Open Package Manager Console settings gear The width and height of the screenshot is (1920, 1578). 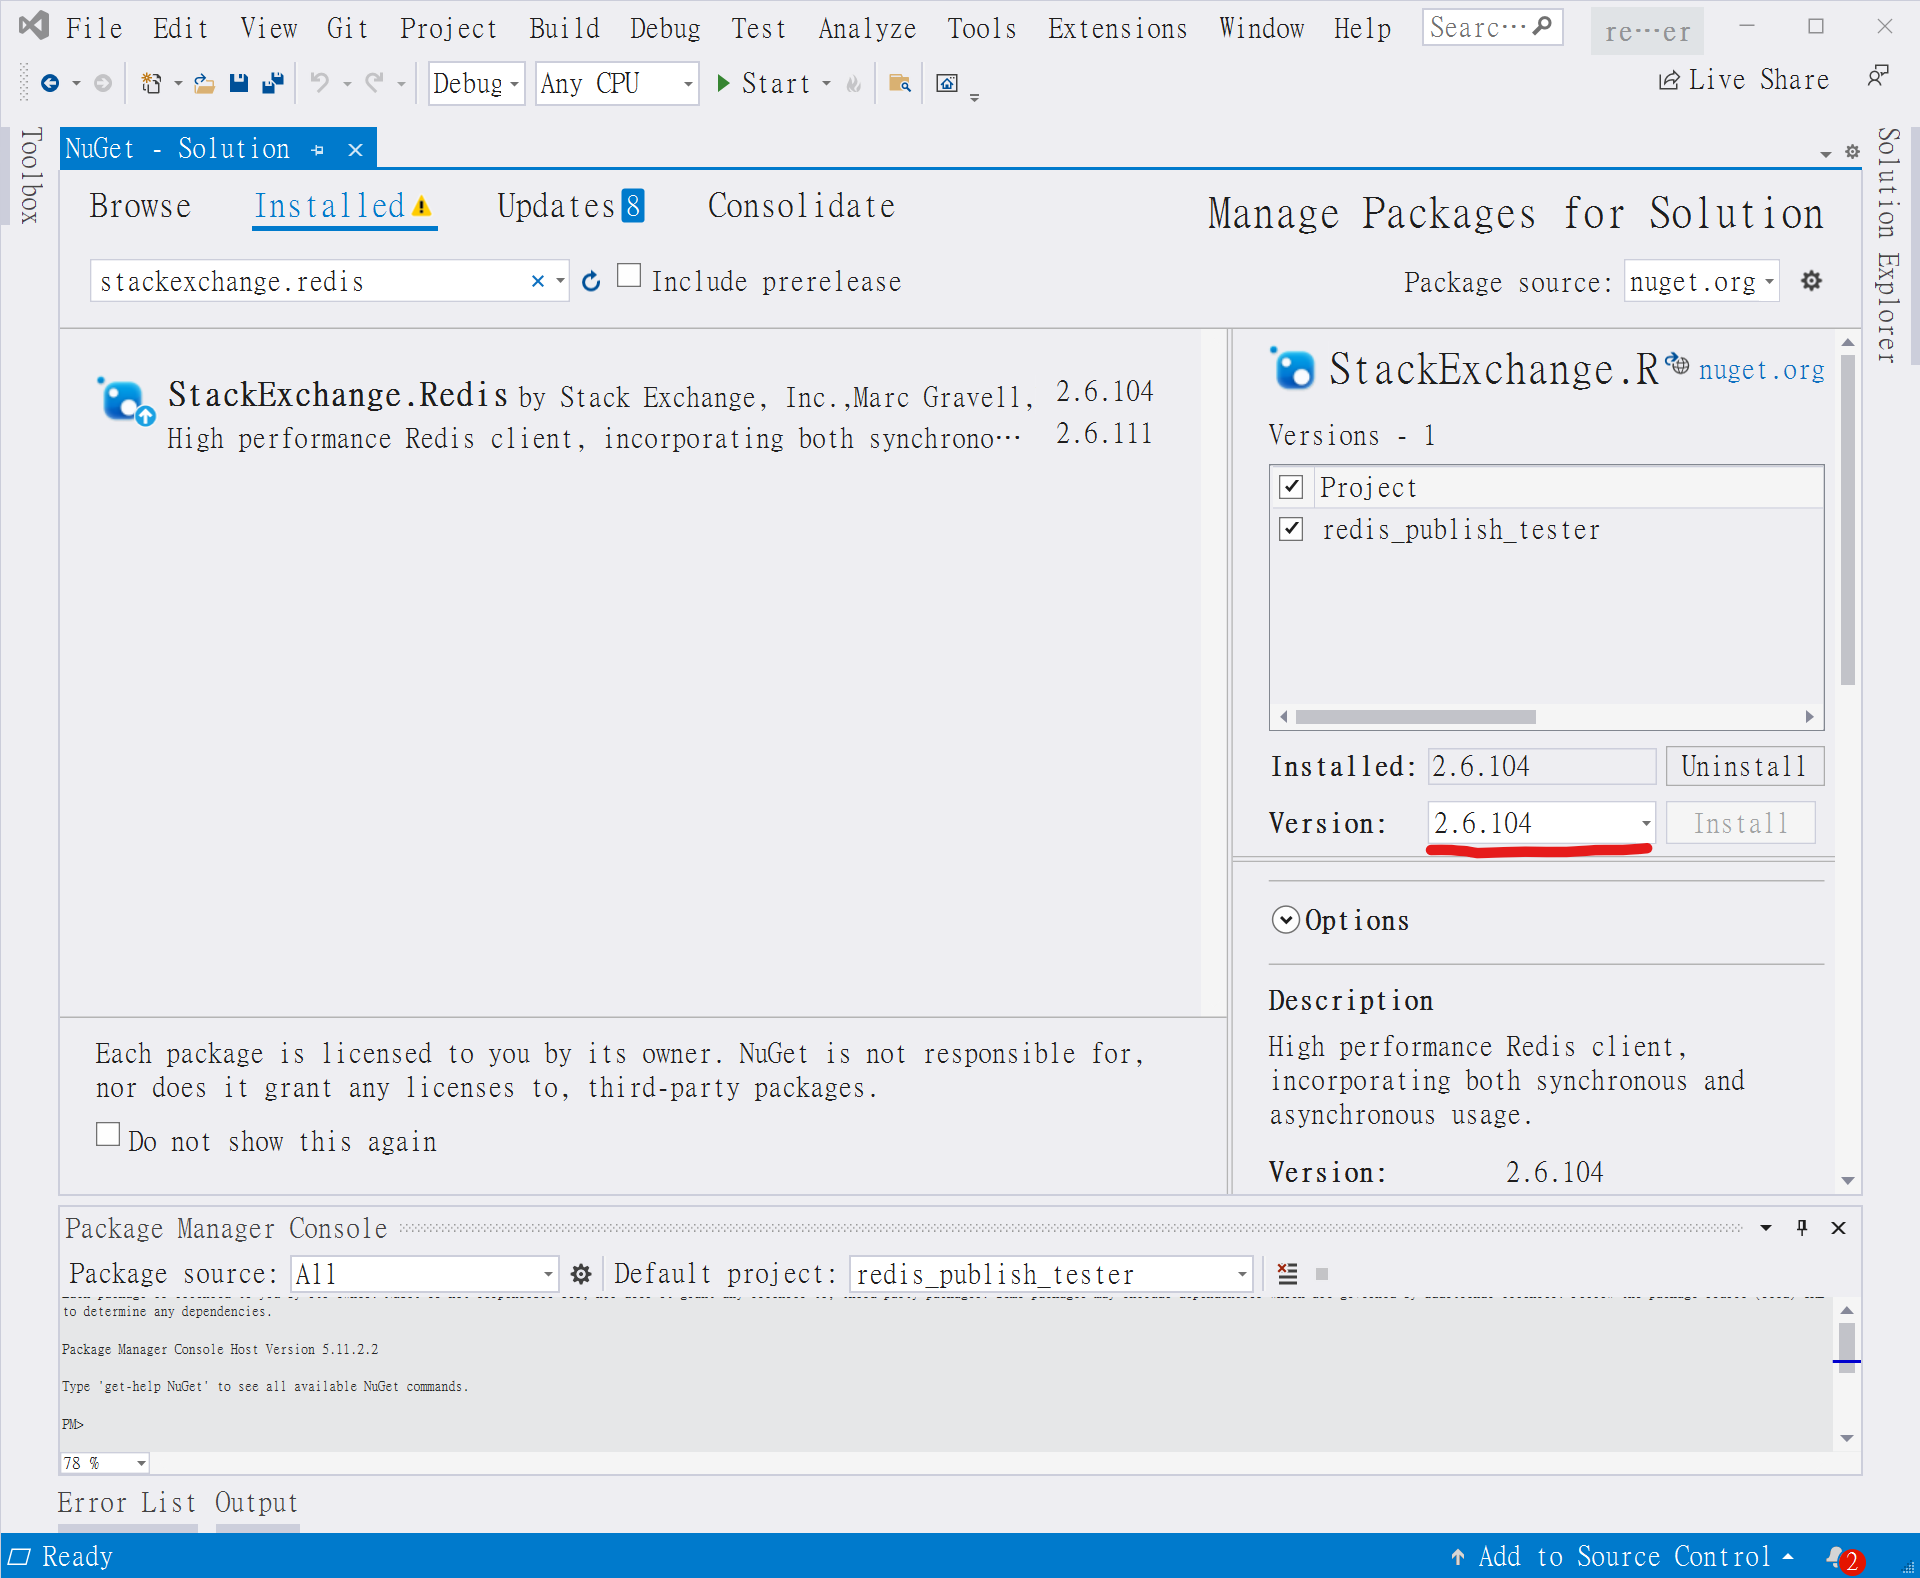(x=581, y=1274)
